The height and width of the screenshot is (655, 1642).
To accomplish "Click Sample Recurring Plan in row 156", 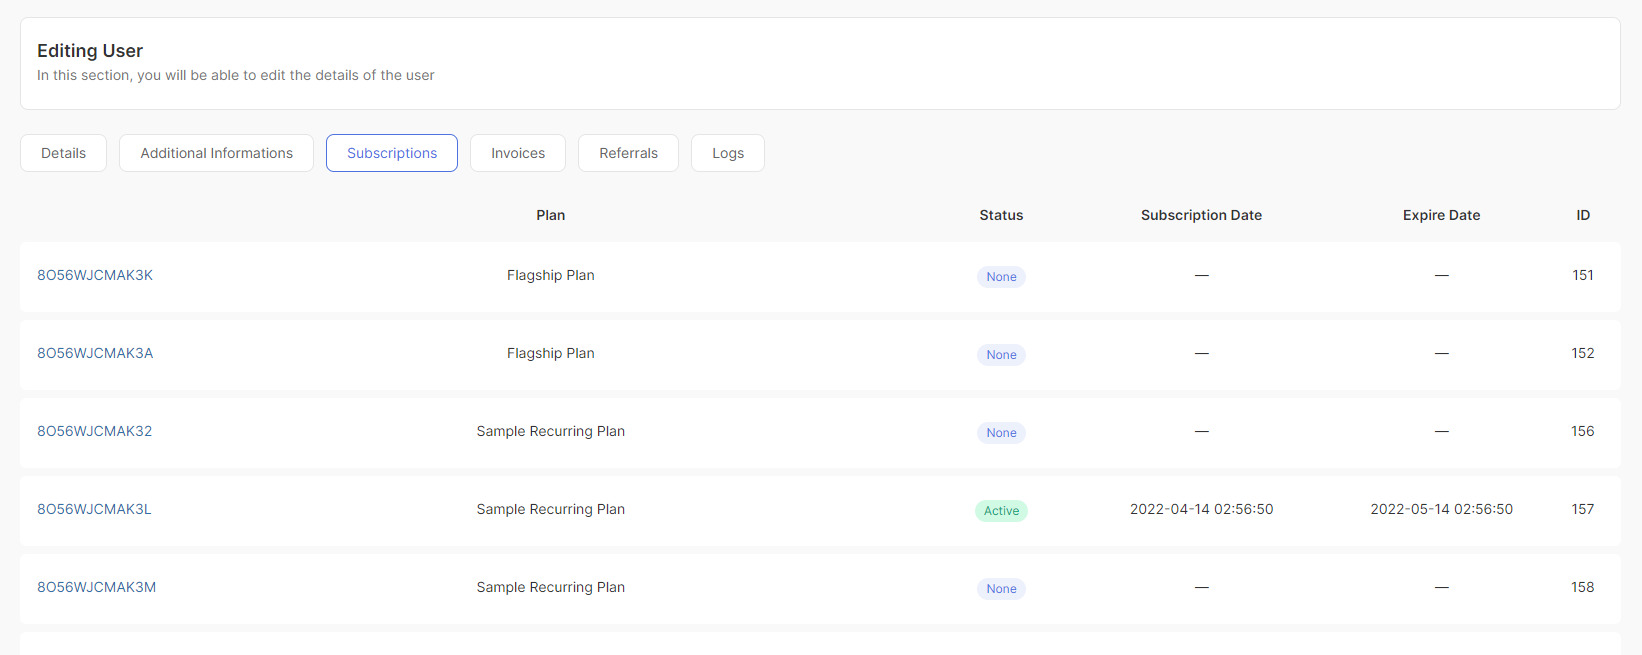I will pos(551,431).
